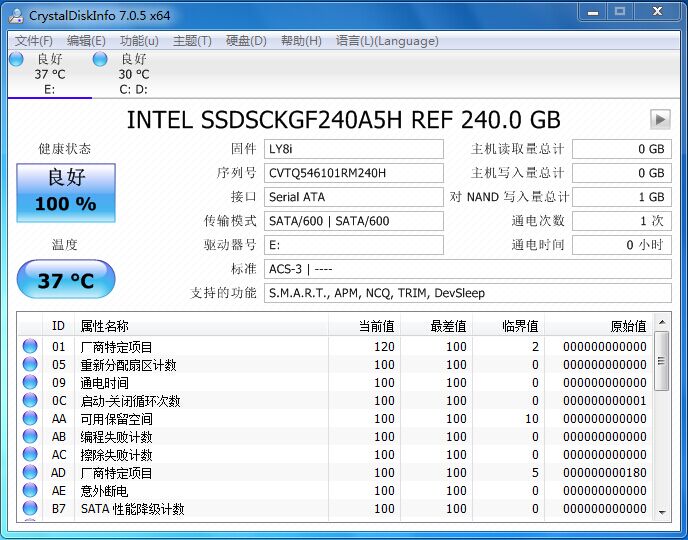
Task: Select the E: disk tab at 37 °C
Action: click(50, 74)
